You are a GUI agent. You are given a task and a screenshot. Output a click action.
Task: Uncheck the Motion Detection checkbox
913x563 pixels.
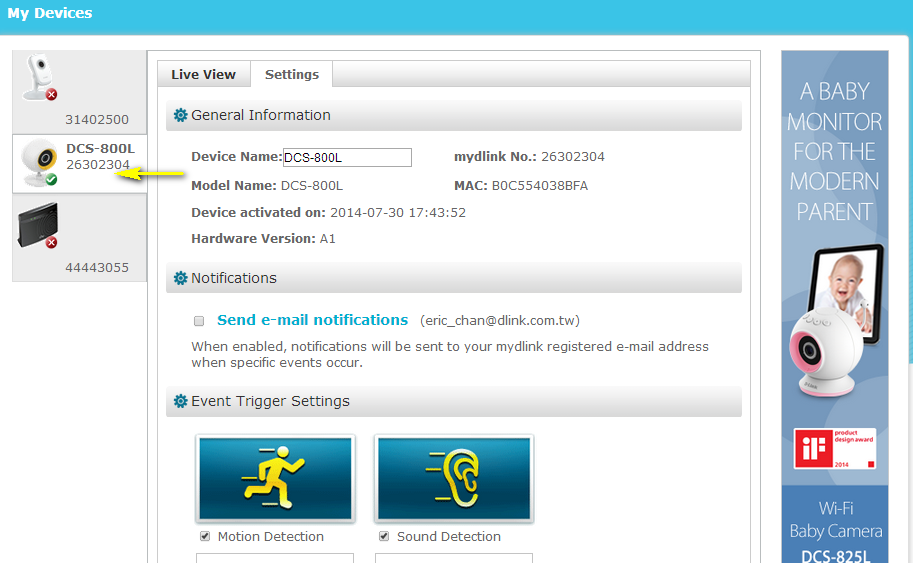coord(205,536)
